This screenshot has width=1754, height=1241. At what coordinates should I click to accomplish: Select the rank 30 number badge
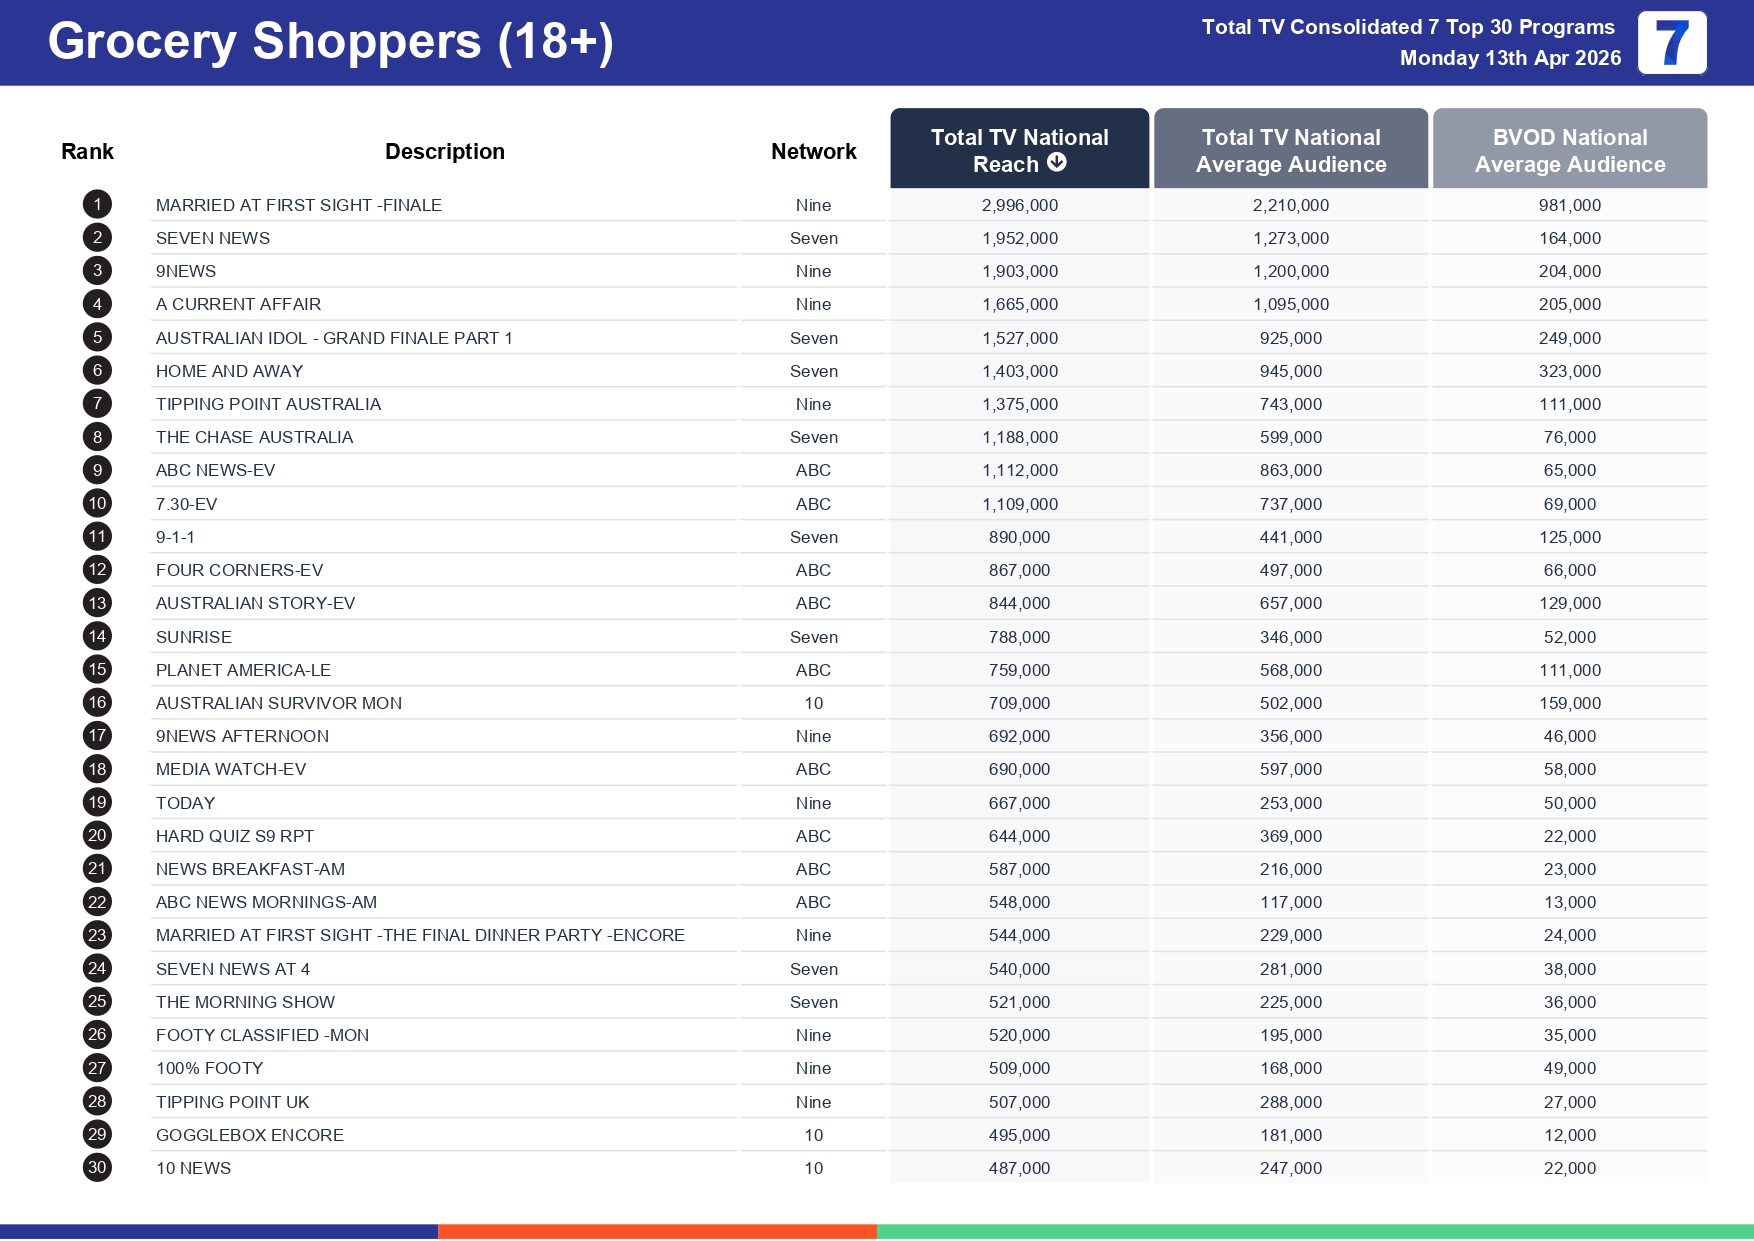(97, 1167)
